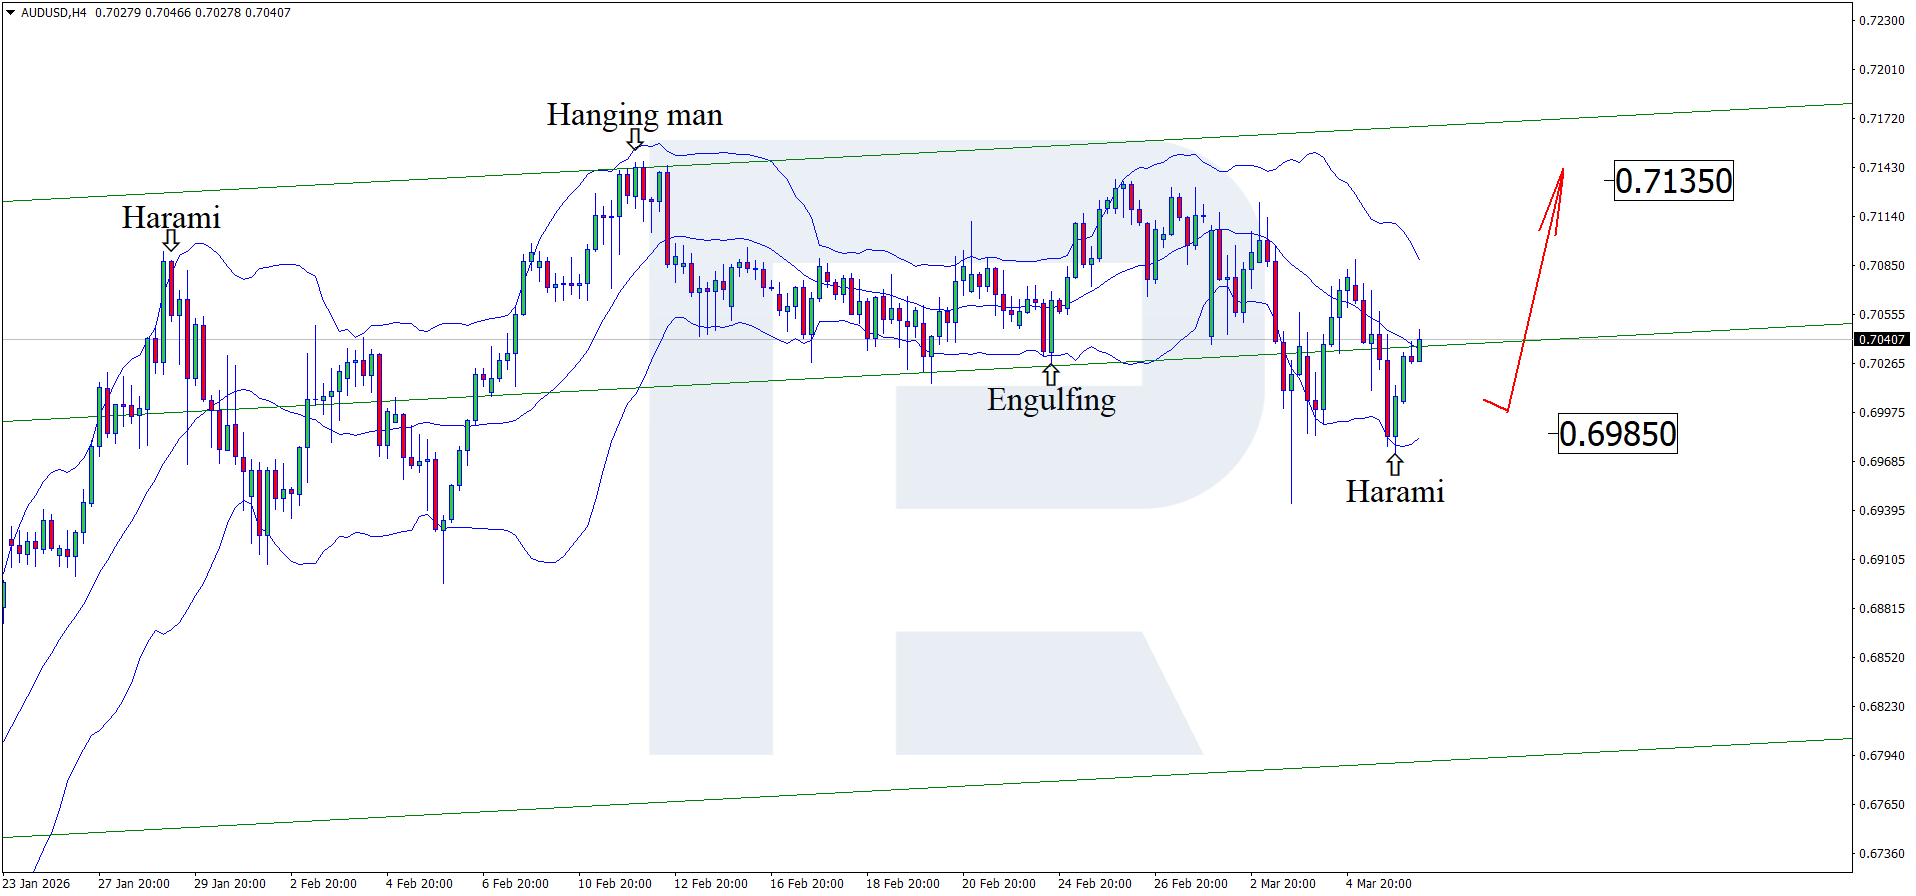
Task: Click the high price value 0.70466
Action: [167, 13]
